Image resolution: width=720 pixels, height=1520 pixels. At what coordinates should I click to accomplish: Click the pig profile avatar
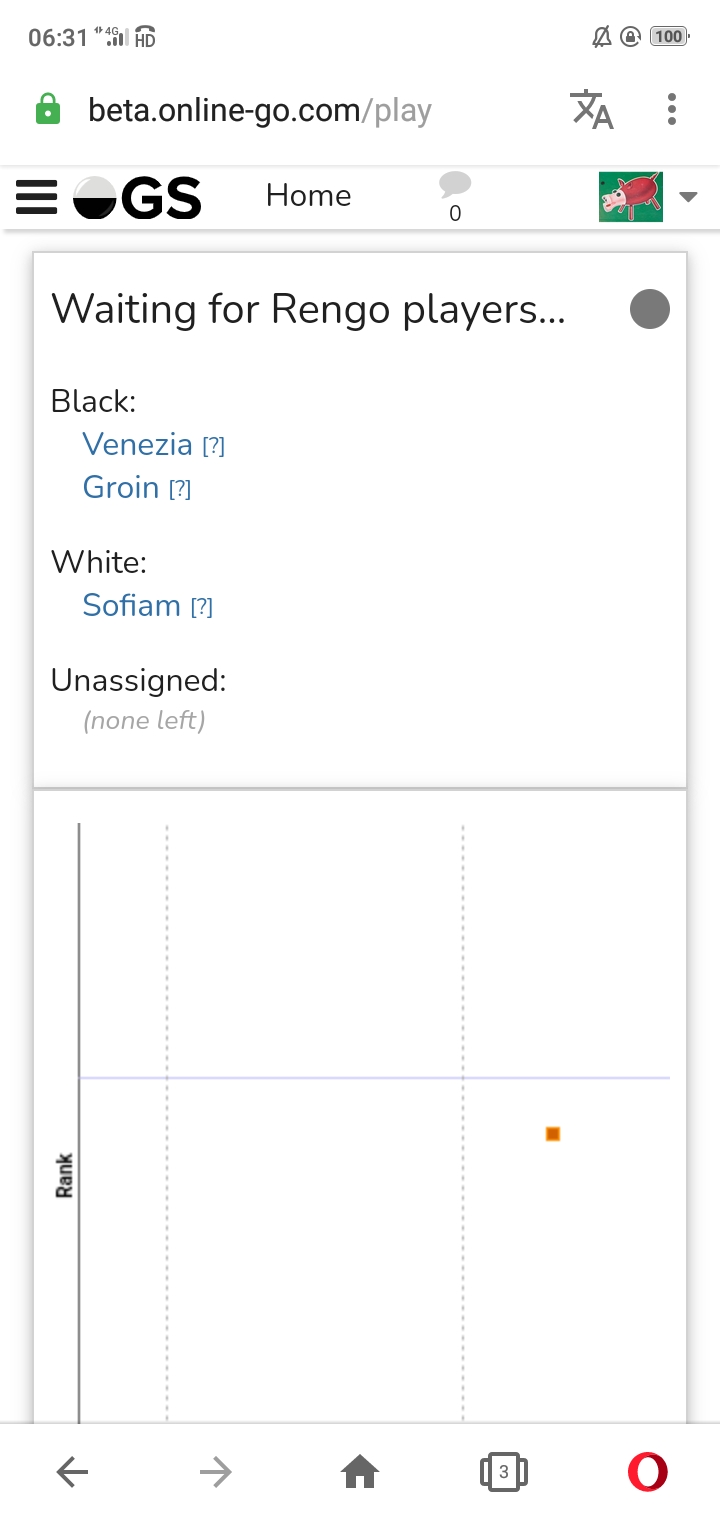point(630,196)
